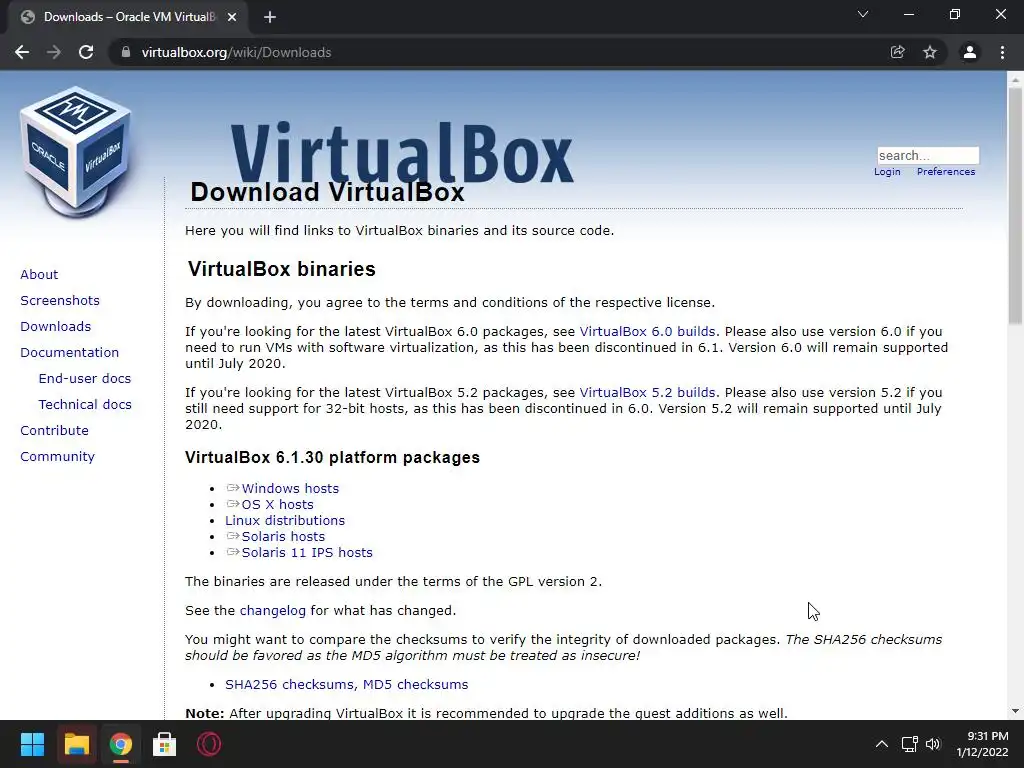Open the changelog link
This screenshot has height=768, width=1024.
coord(272,611)
